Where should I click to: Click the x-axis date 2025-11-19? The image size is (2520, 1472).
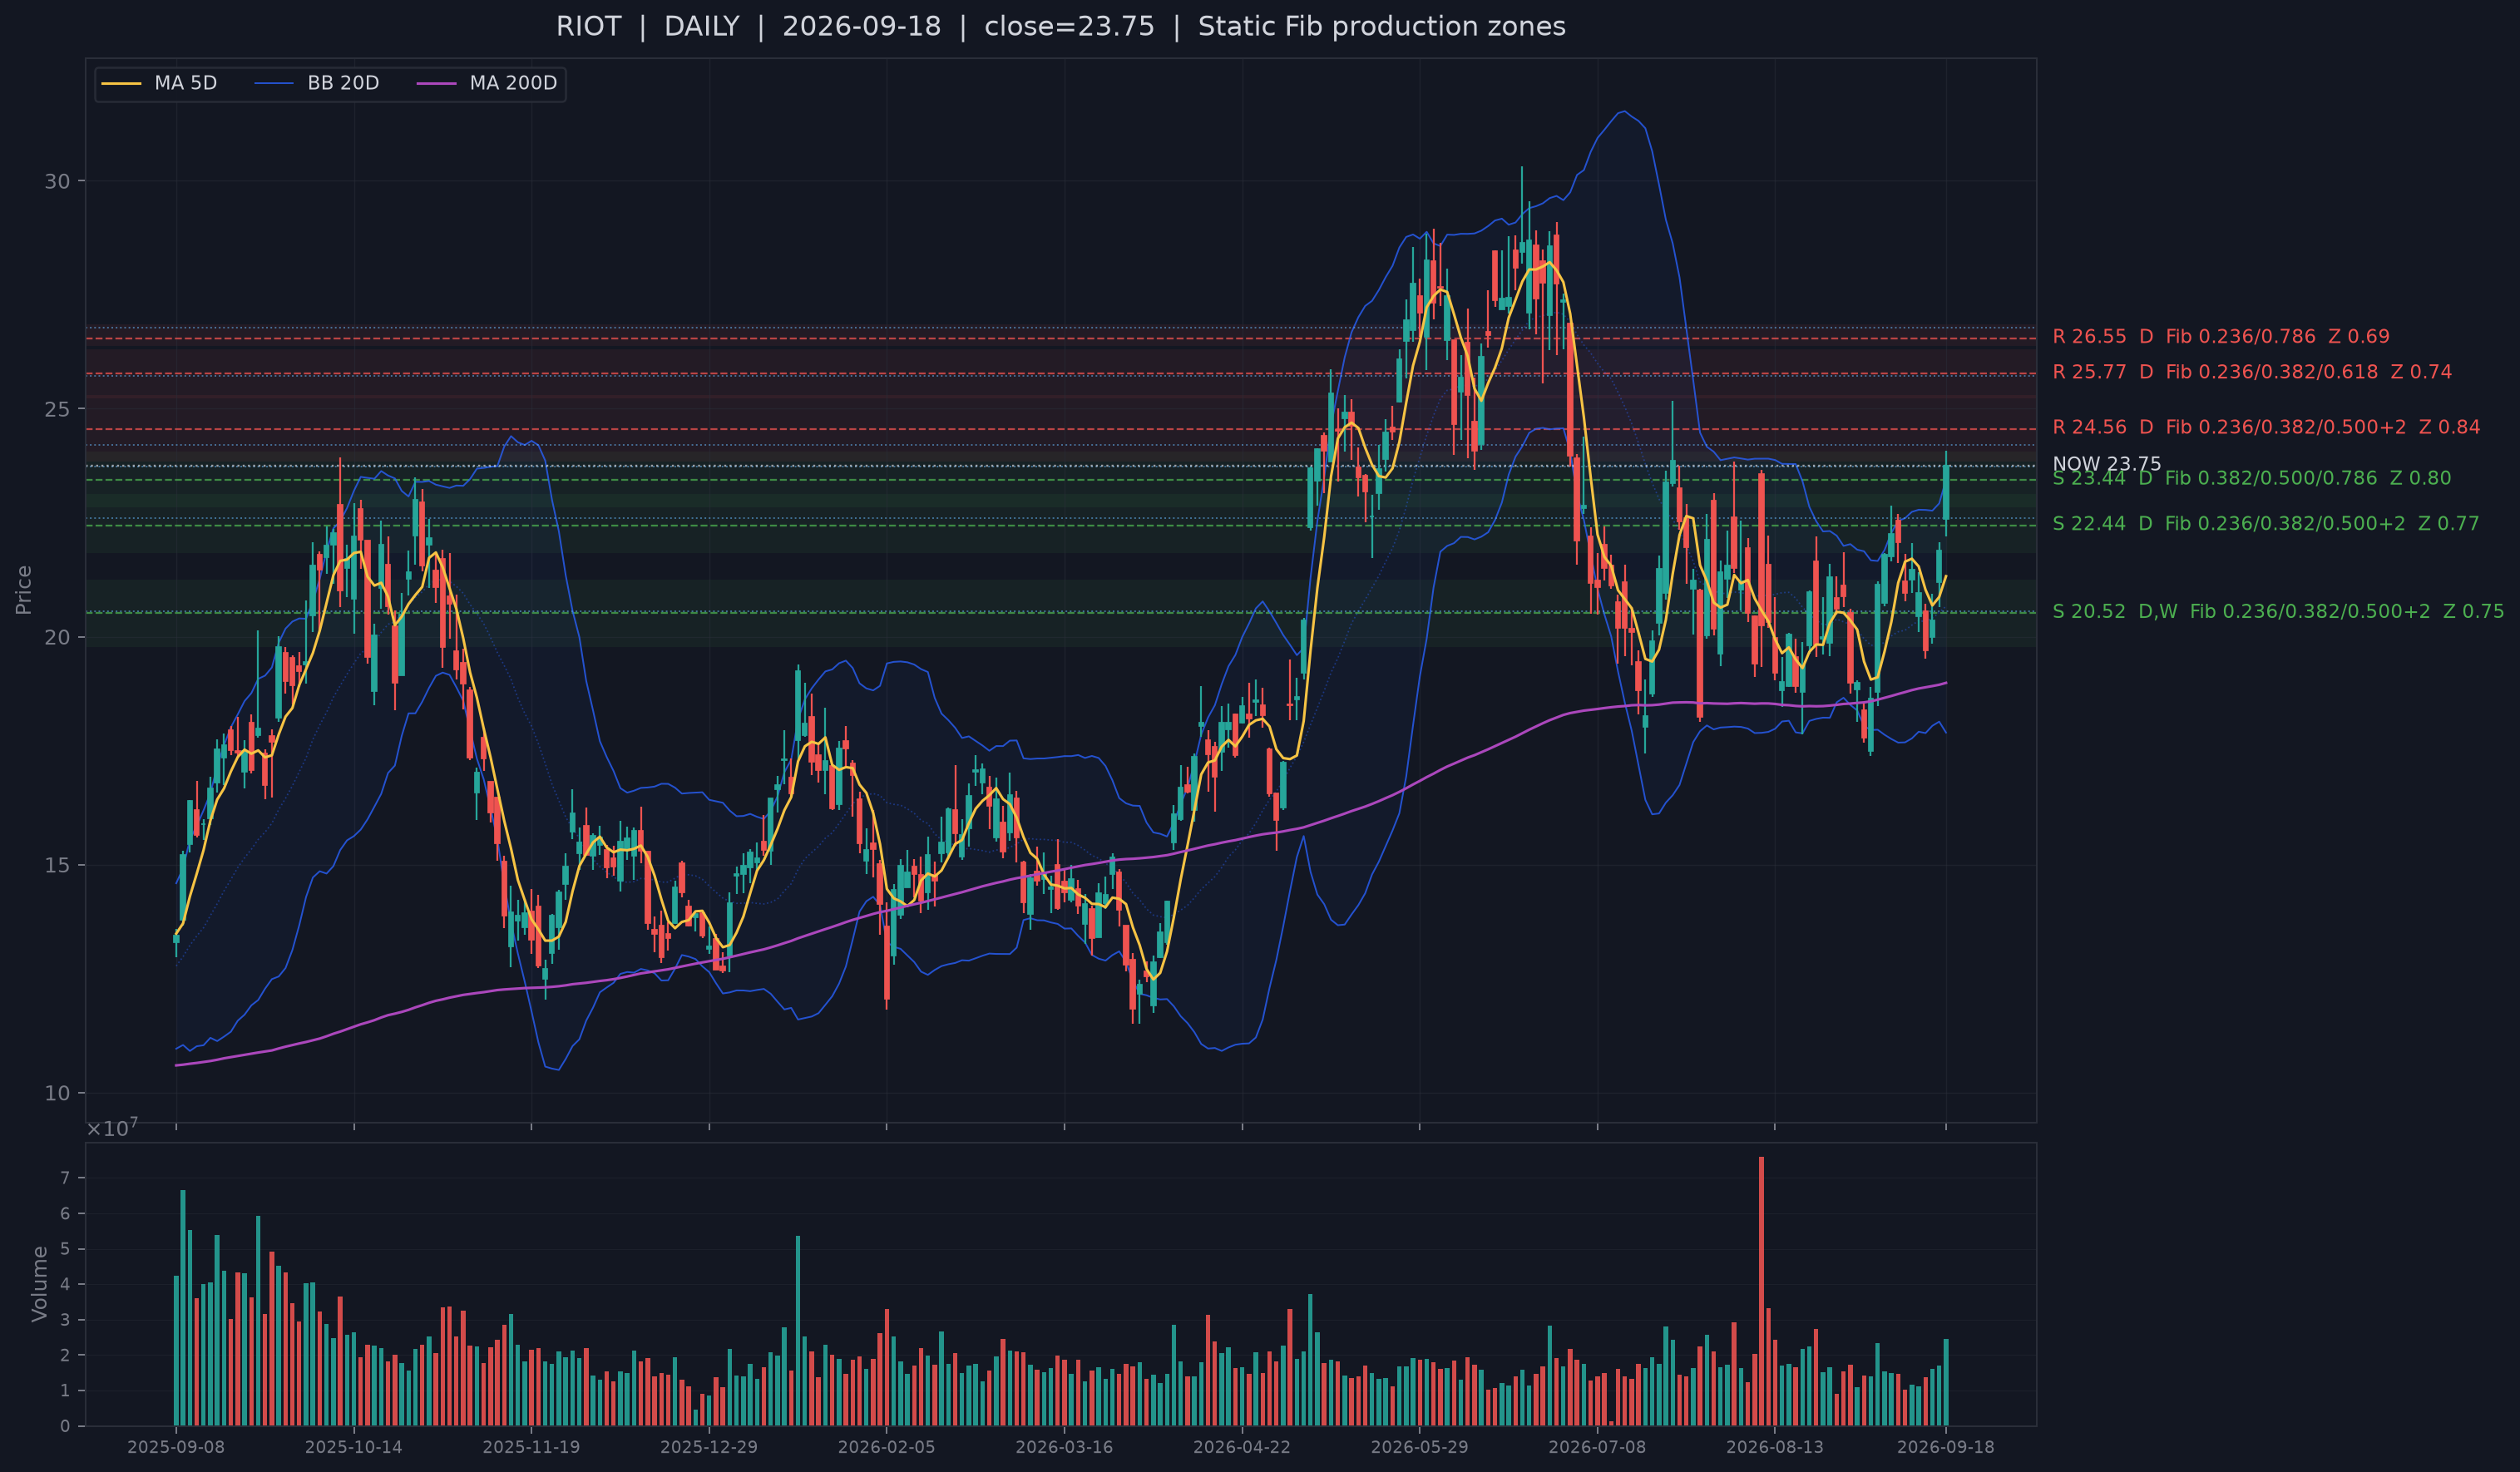[531, 1447]
